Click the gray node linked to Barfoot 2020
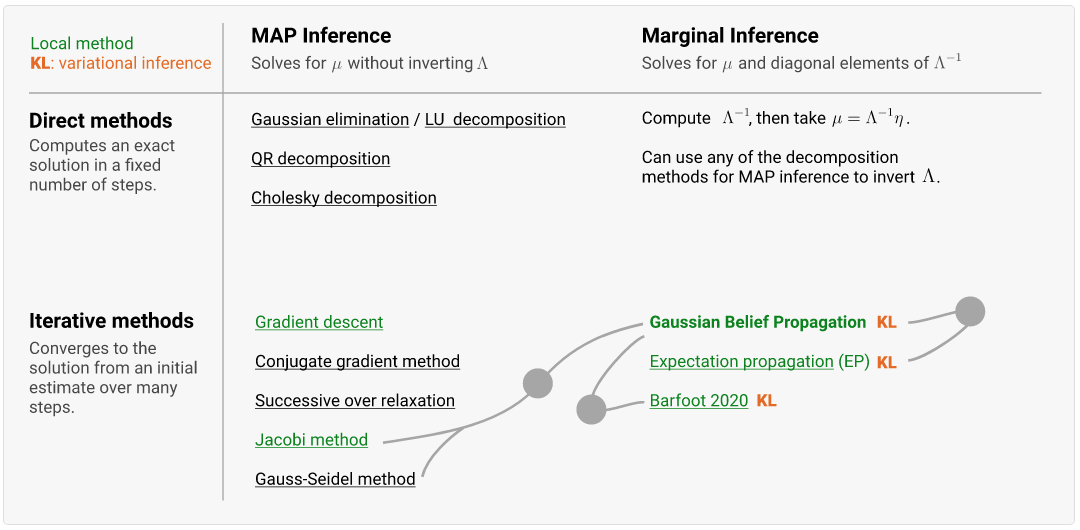Image resolution: width=1080 pixels, height=530 pixels. click(591, 409)
